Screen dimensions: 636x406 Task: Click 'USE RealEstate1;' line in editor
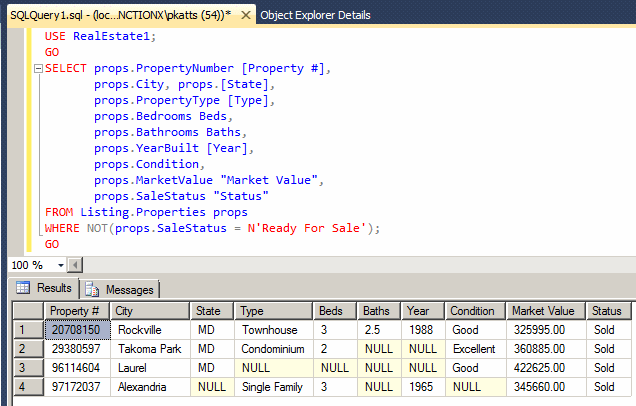100,36
